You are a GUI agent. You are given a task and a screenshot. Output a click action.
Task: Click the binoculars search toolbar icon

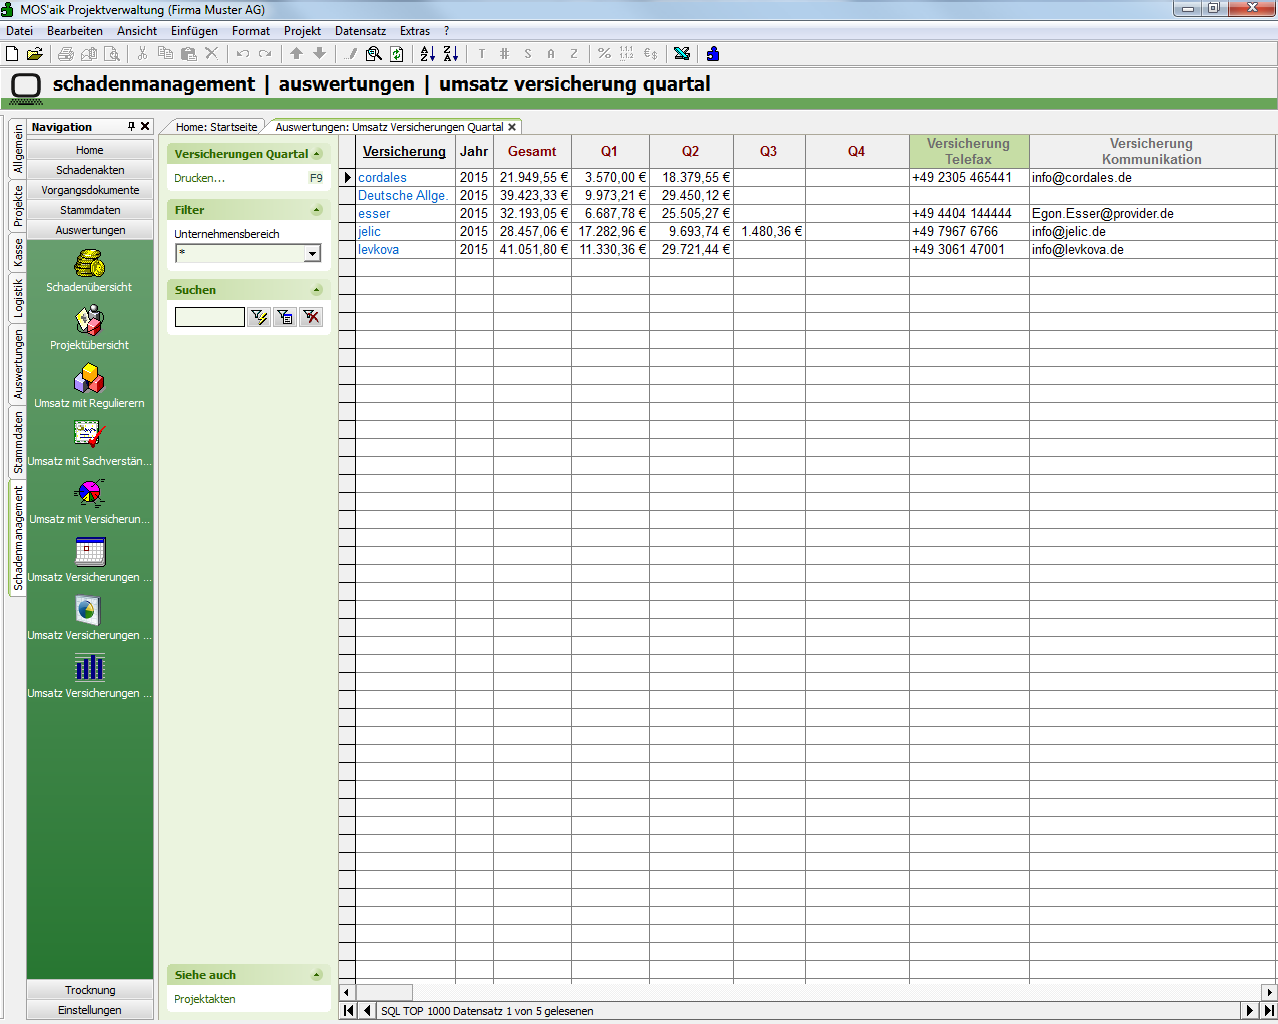click(x=374, y=54)
